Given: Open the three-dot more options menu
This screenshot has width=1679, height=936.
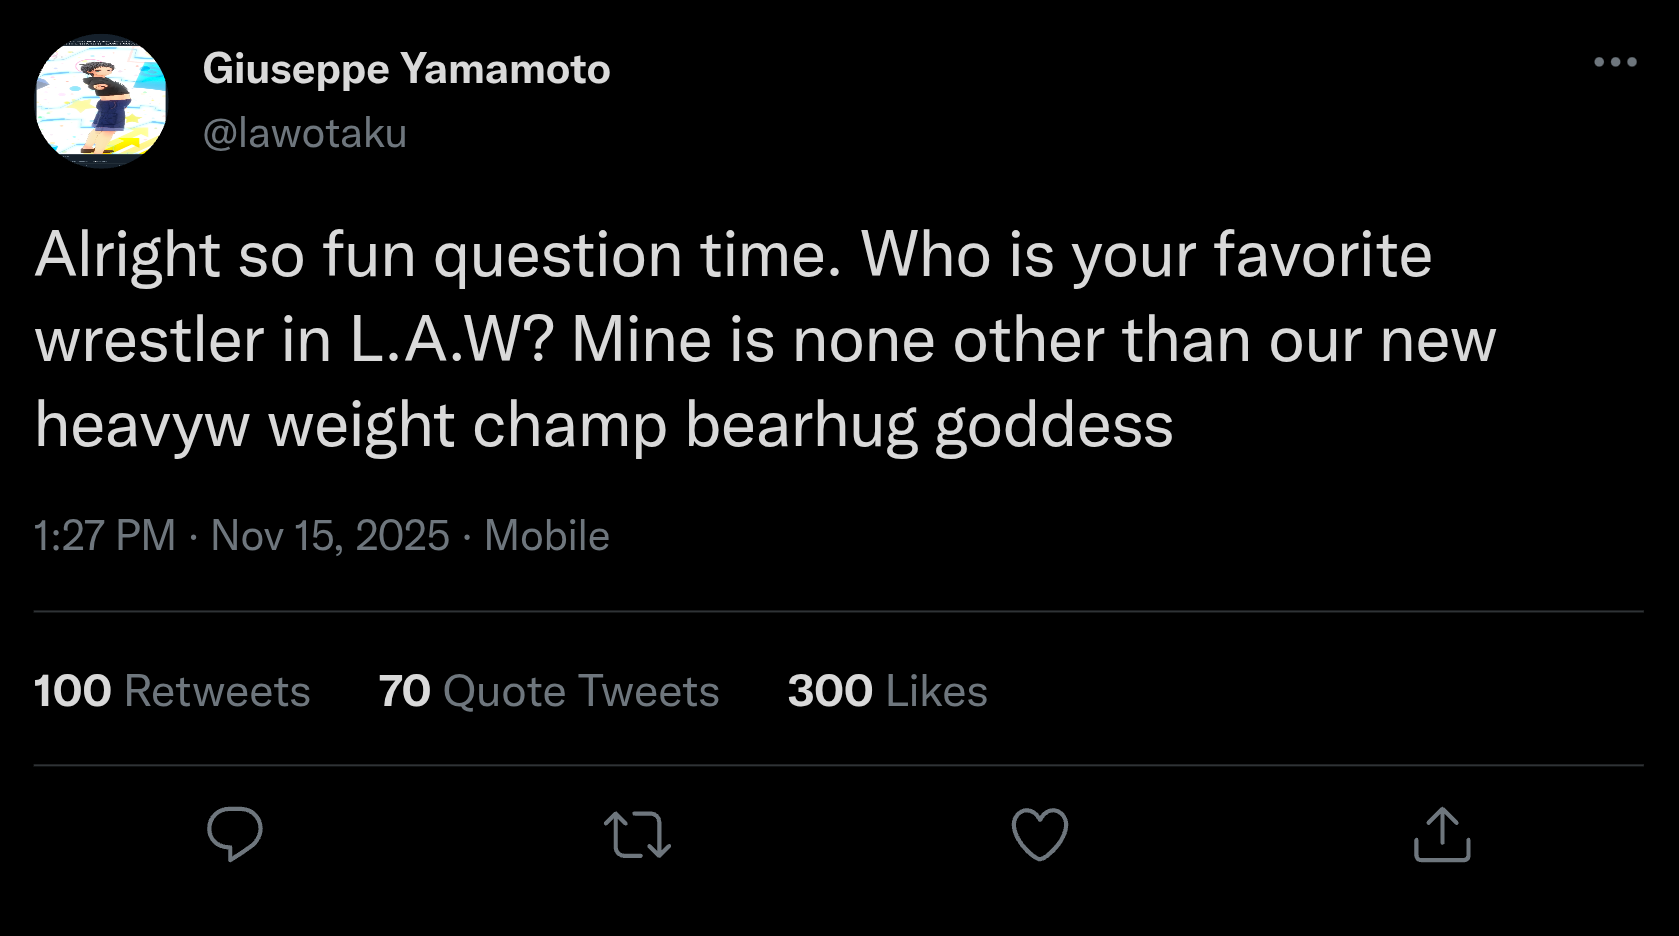Looking at the screenshot, I should click(x=1615, y=62).
